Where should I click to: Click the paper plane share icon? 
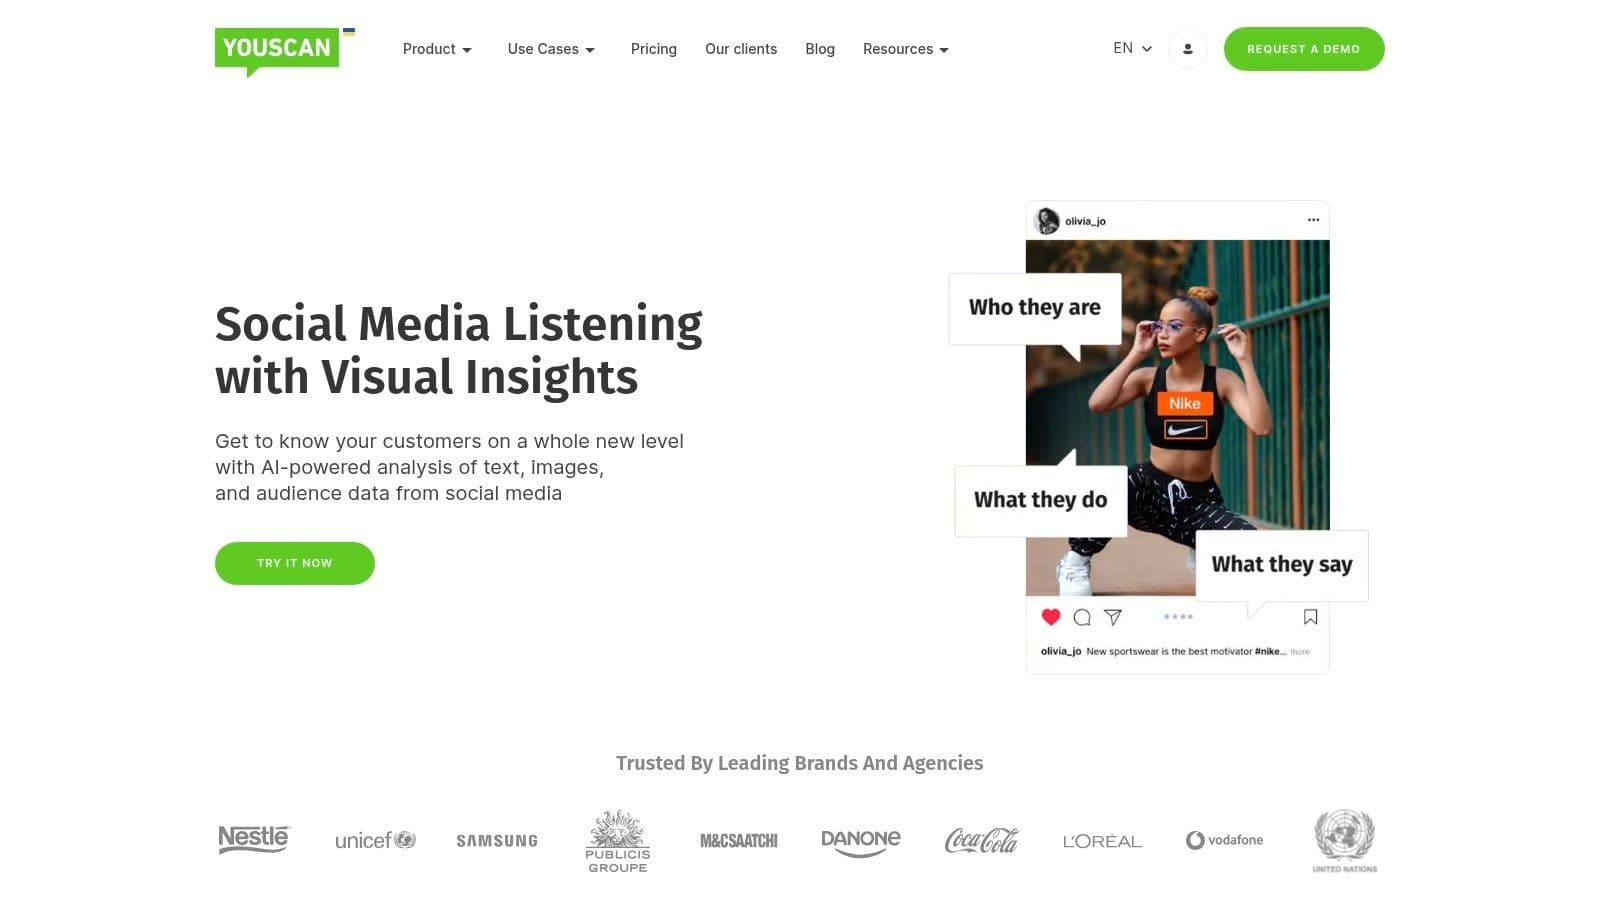click(1113, 617)
